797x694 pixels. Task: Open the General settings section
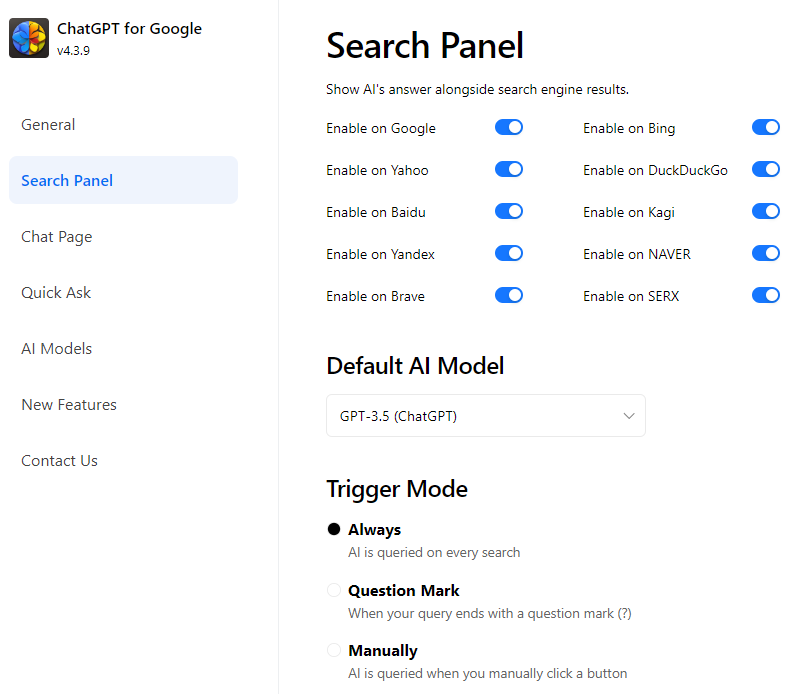[48, 125]
